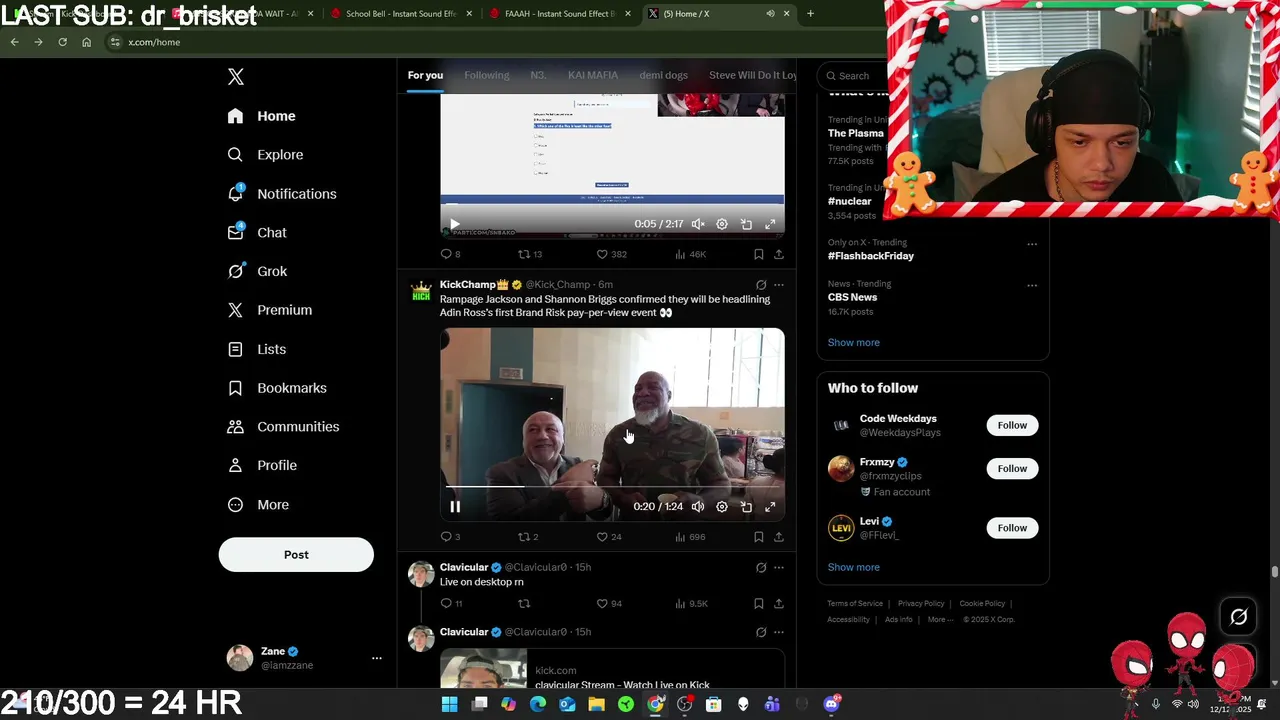Open the Windows Start menu
Image resolution: width=1280 pixels, height=720 pixels.
click(450, 704)
